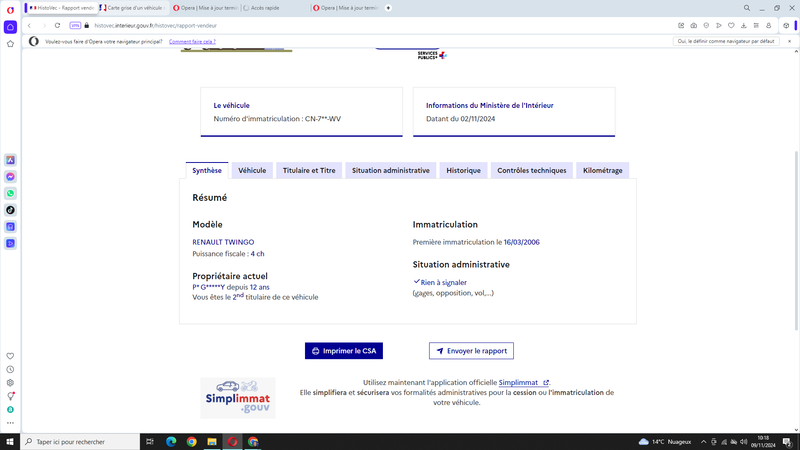Open the Contrôles techniques tab
Image resolution: width=800 pixels, height=450 pixels.
click(x=532, y=170)
